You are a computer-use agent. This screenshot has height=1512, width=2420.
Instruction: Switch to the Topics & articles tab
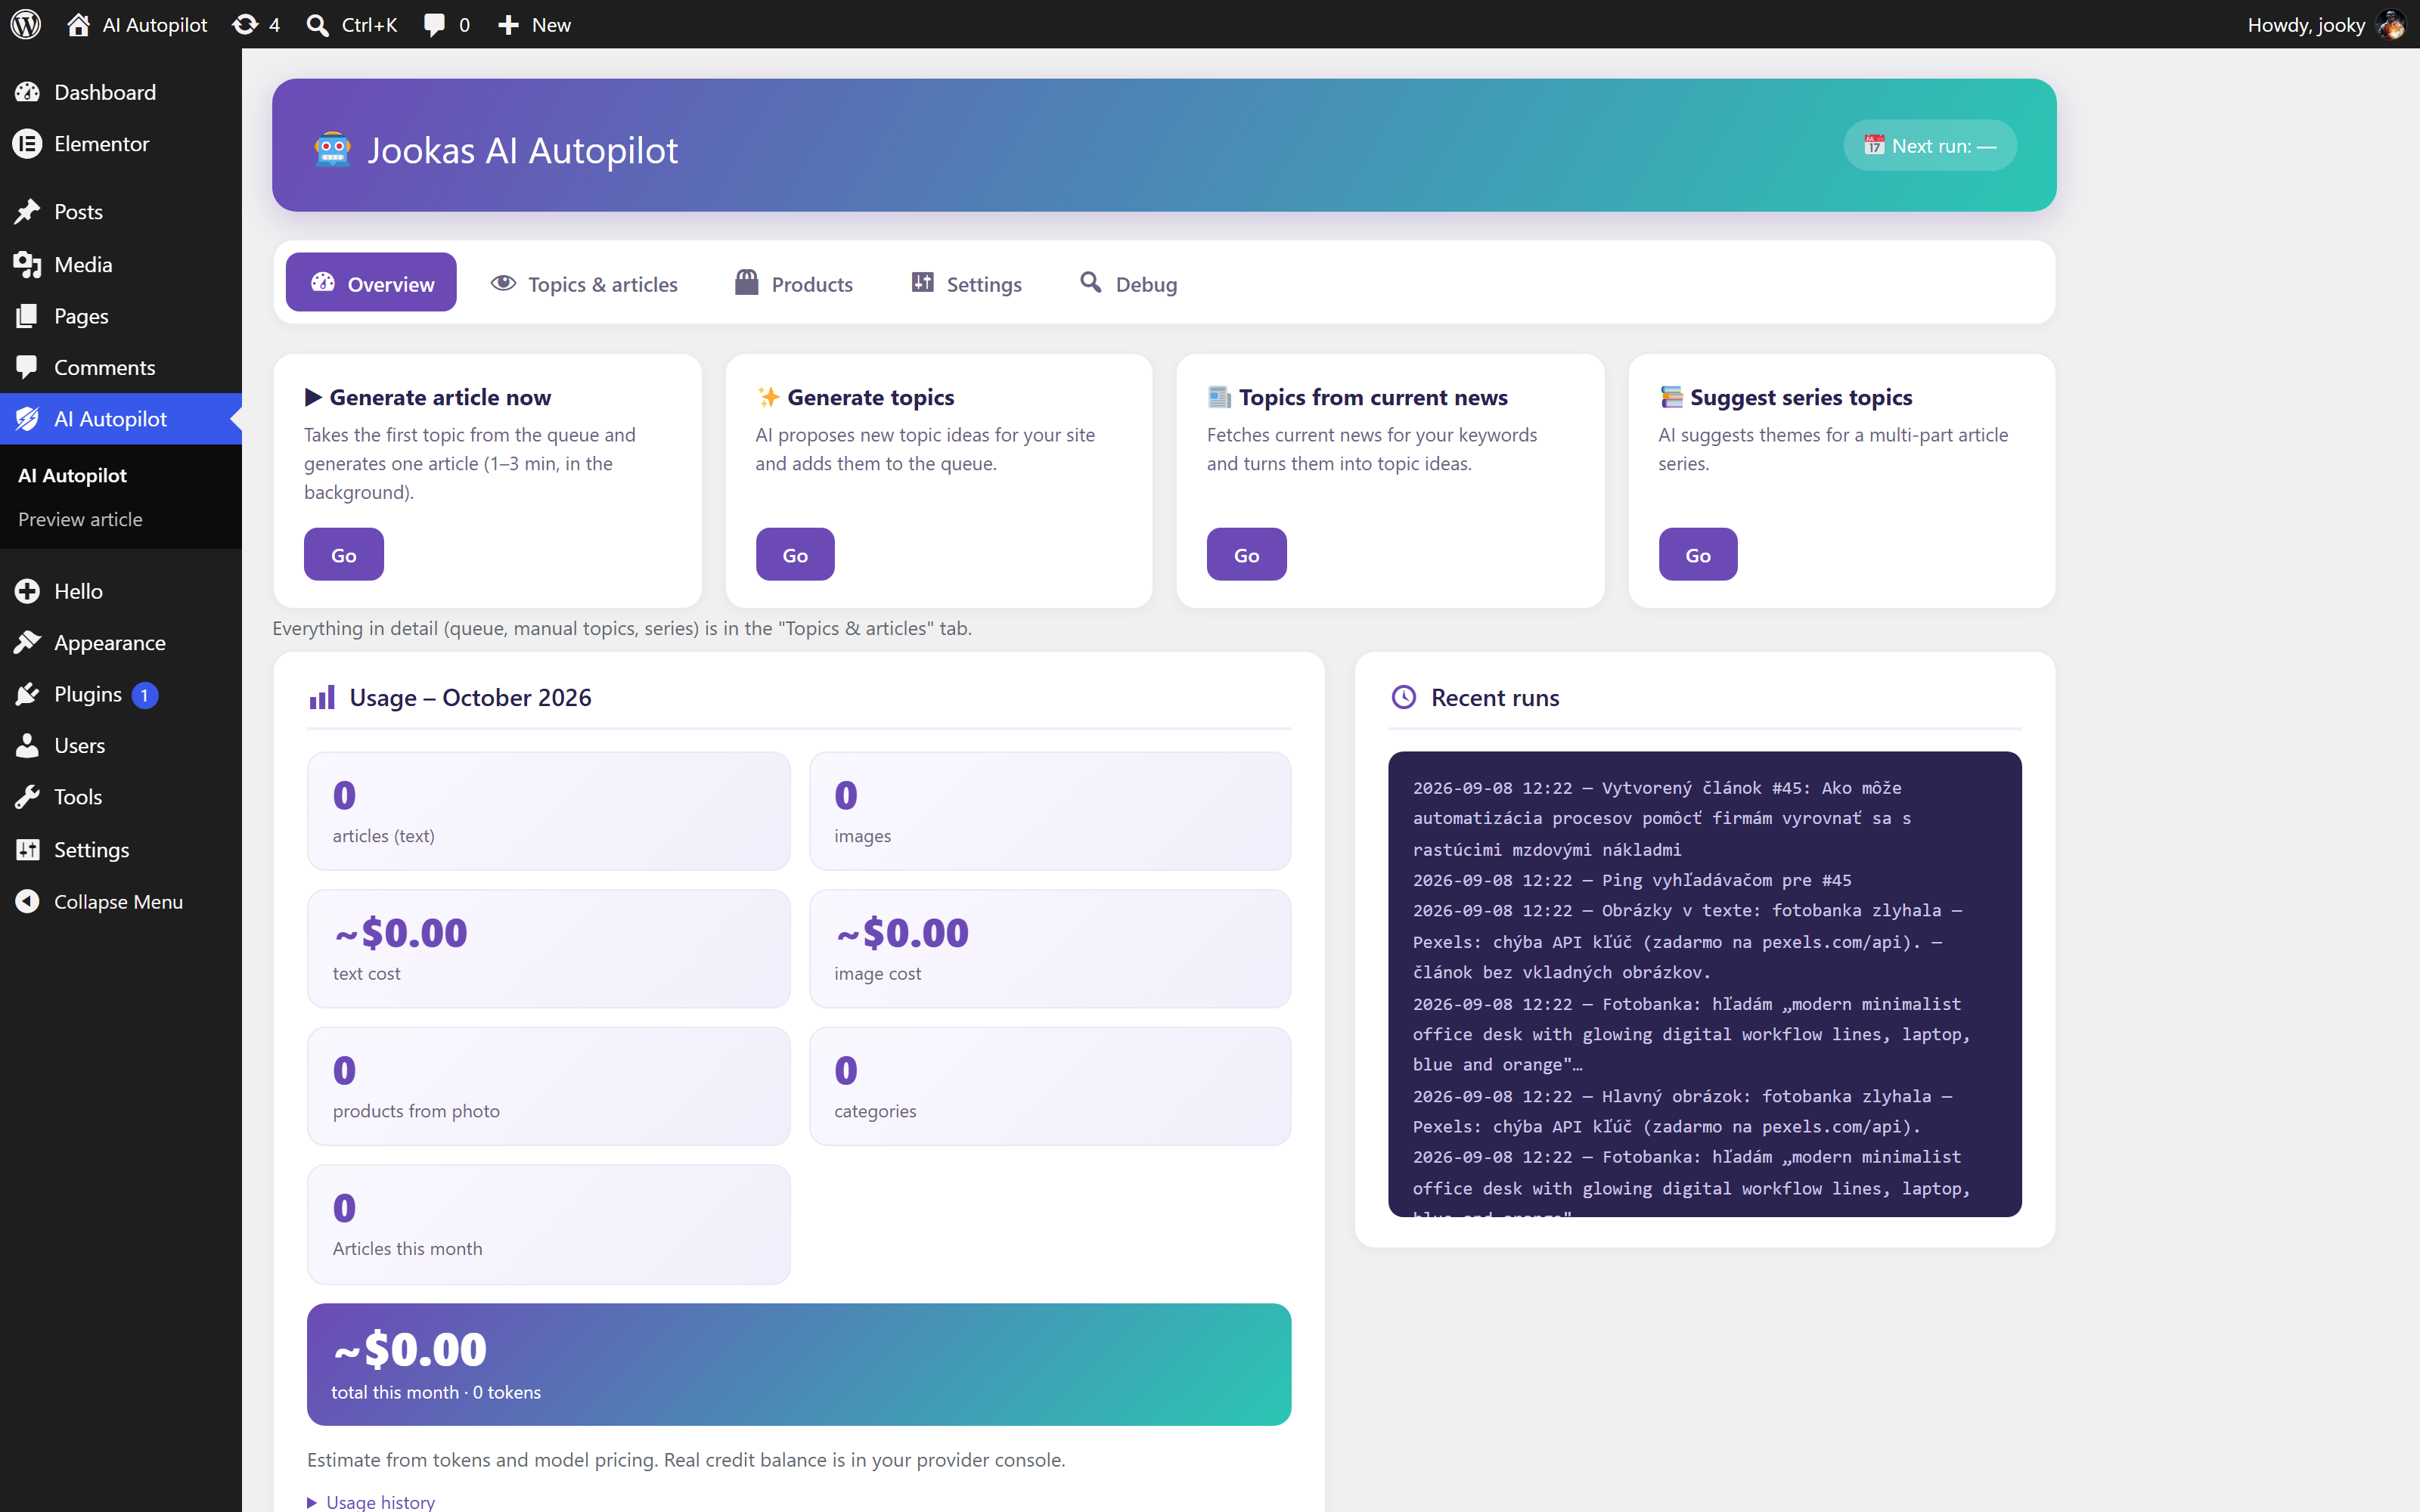(x=584, y=284)
